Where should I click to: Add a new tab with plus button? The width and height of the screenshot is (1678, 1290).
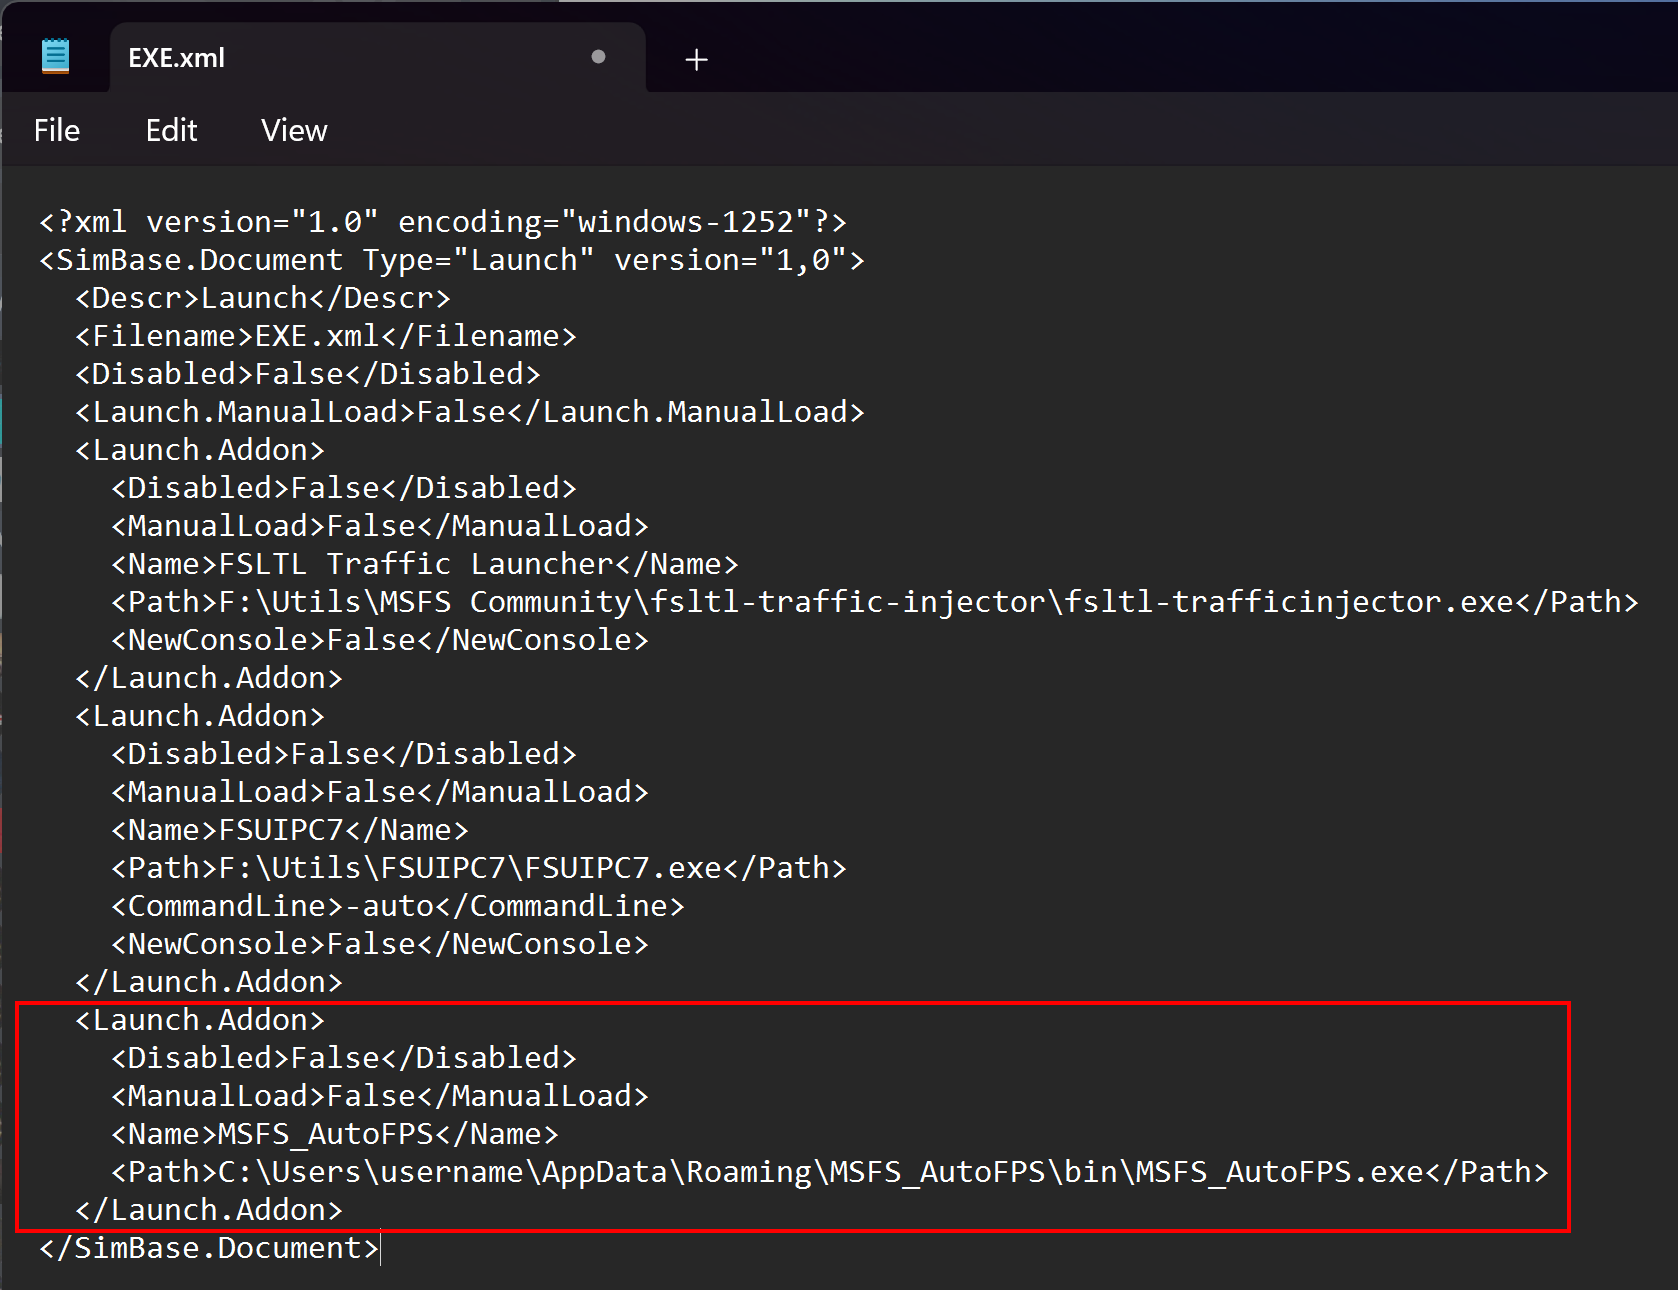click(x=696, y=60)
